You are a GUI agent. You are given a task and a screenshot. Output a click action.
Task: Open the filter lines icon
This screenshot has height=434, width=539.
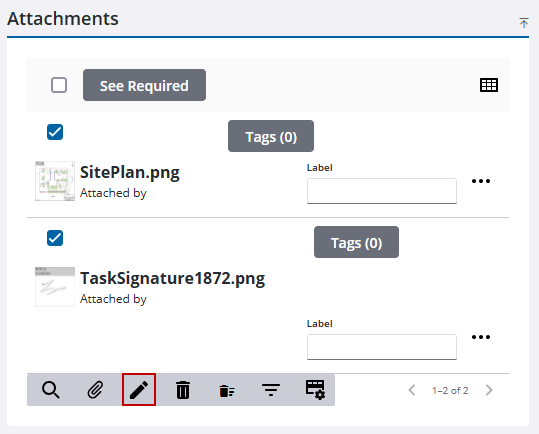271,390
